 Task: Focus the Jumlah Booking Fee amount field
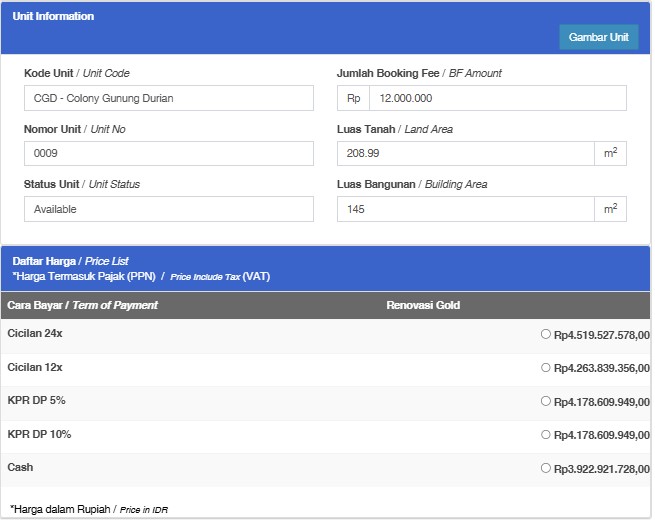(498, 98)
